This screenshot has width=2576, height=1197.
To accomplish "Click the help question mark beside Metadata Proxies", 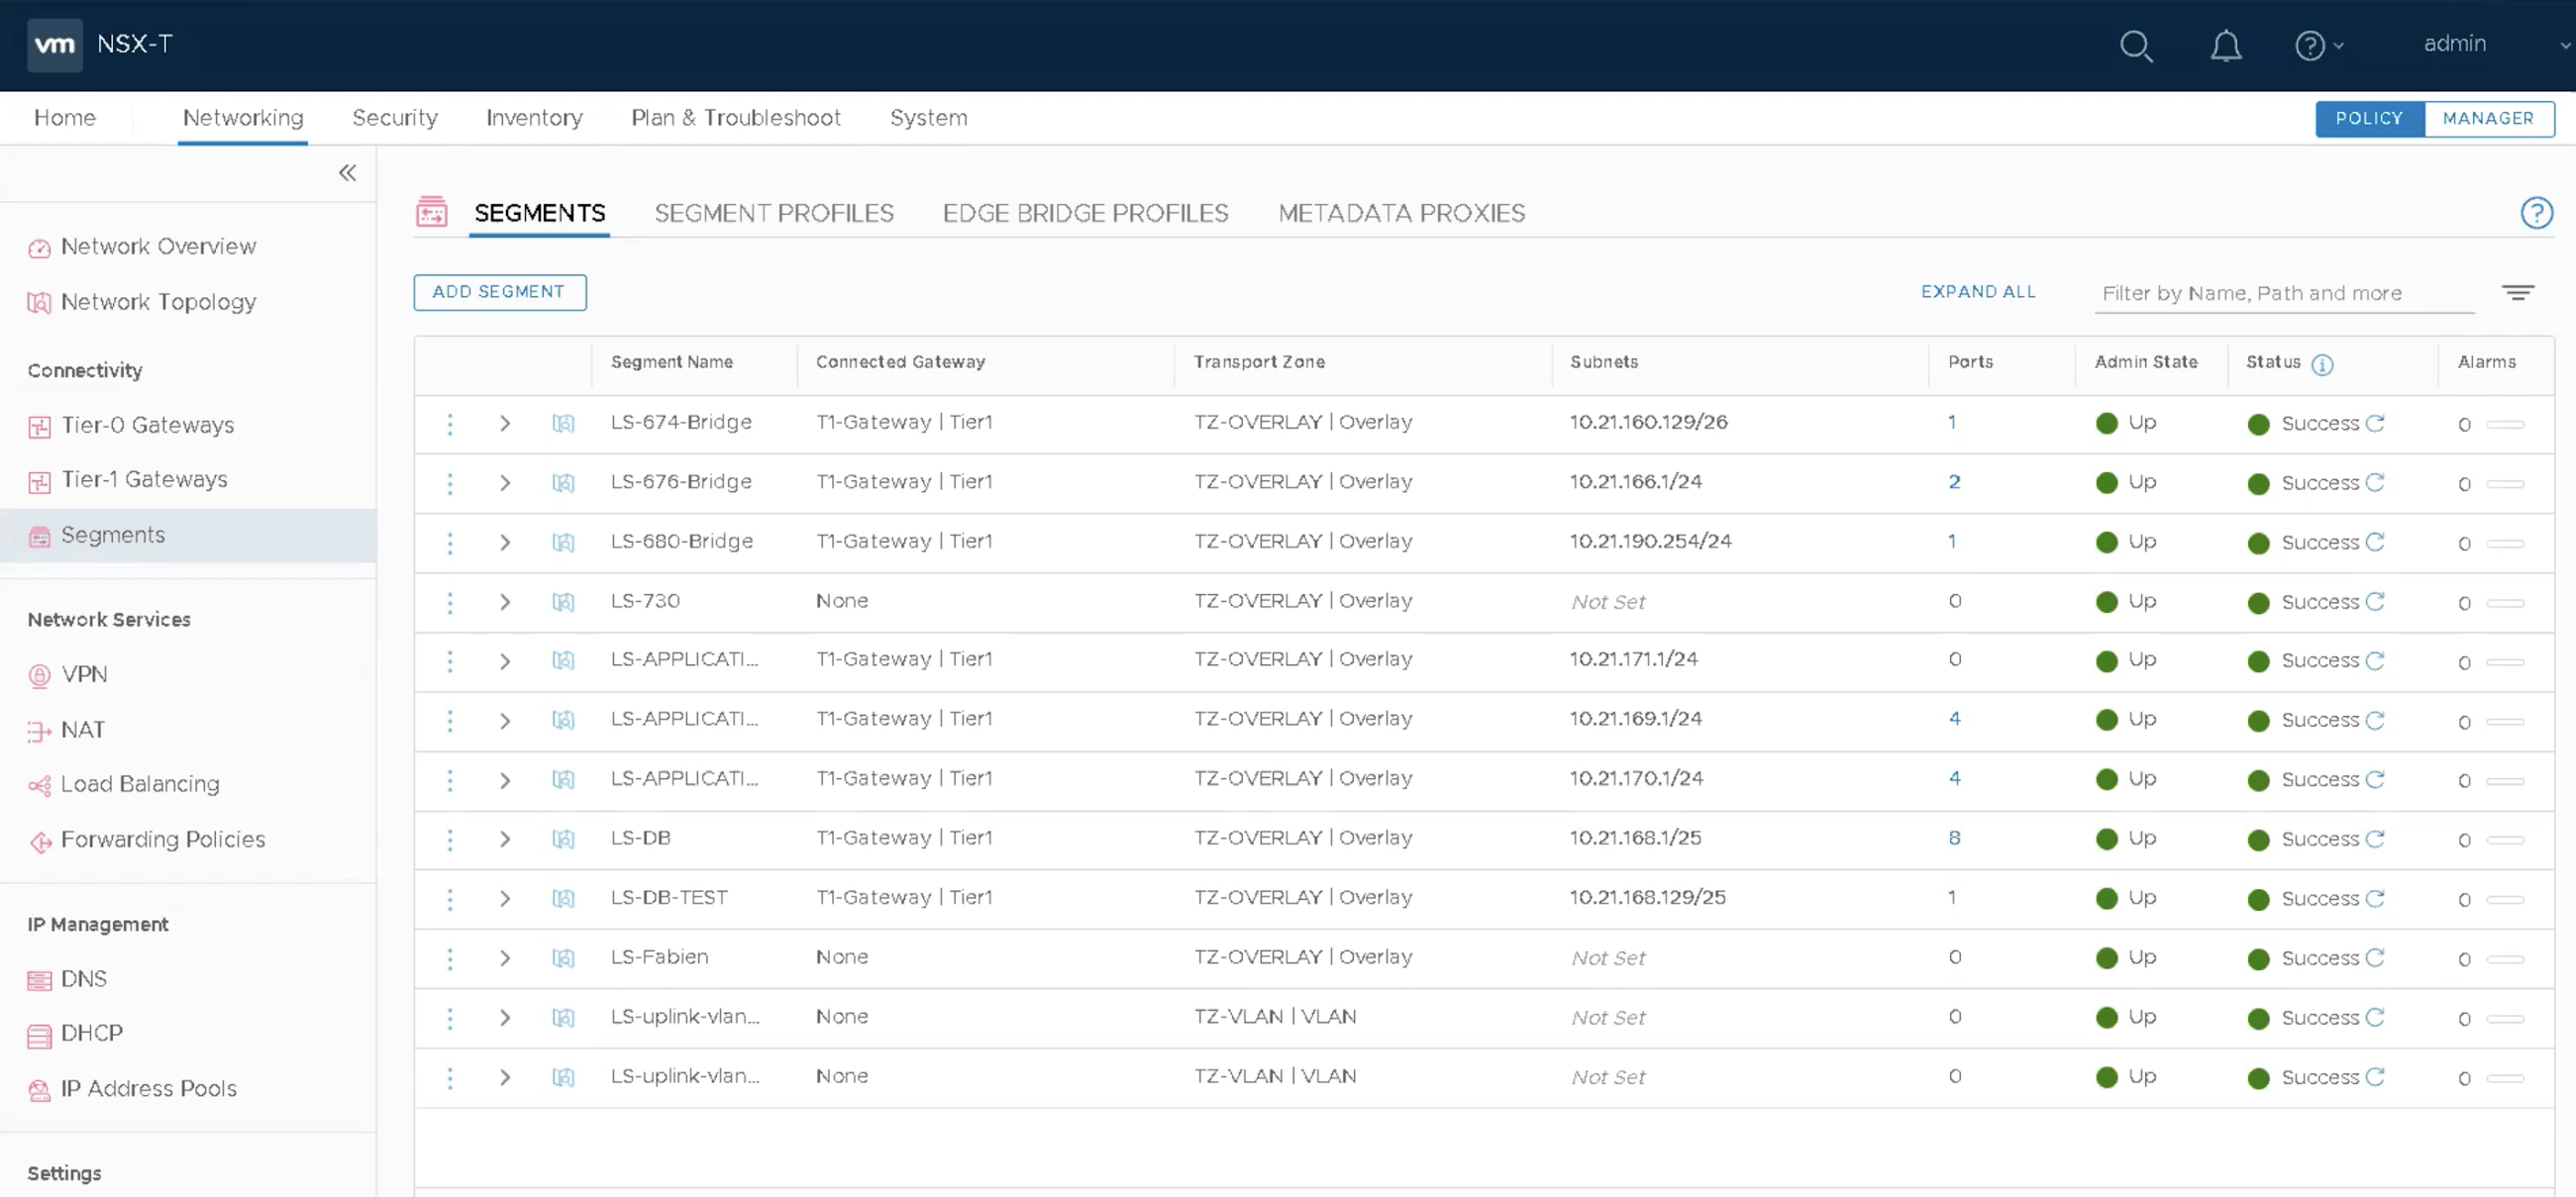I will [x=2536, y=213].
